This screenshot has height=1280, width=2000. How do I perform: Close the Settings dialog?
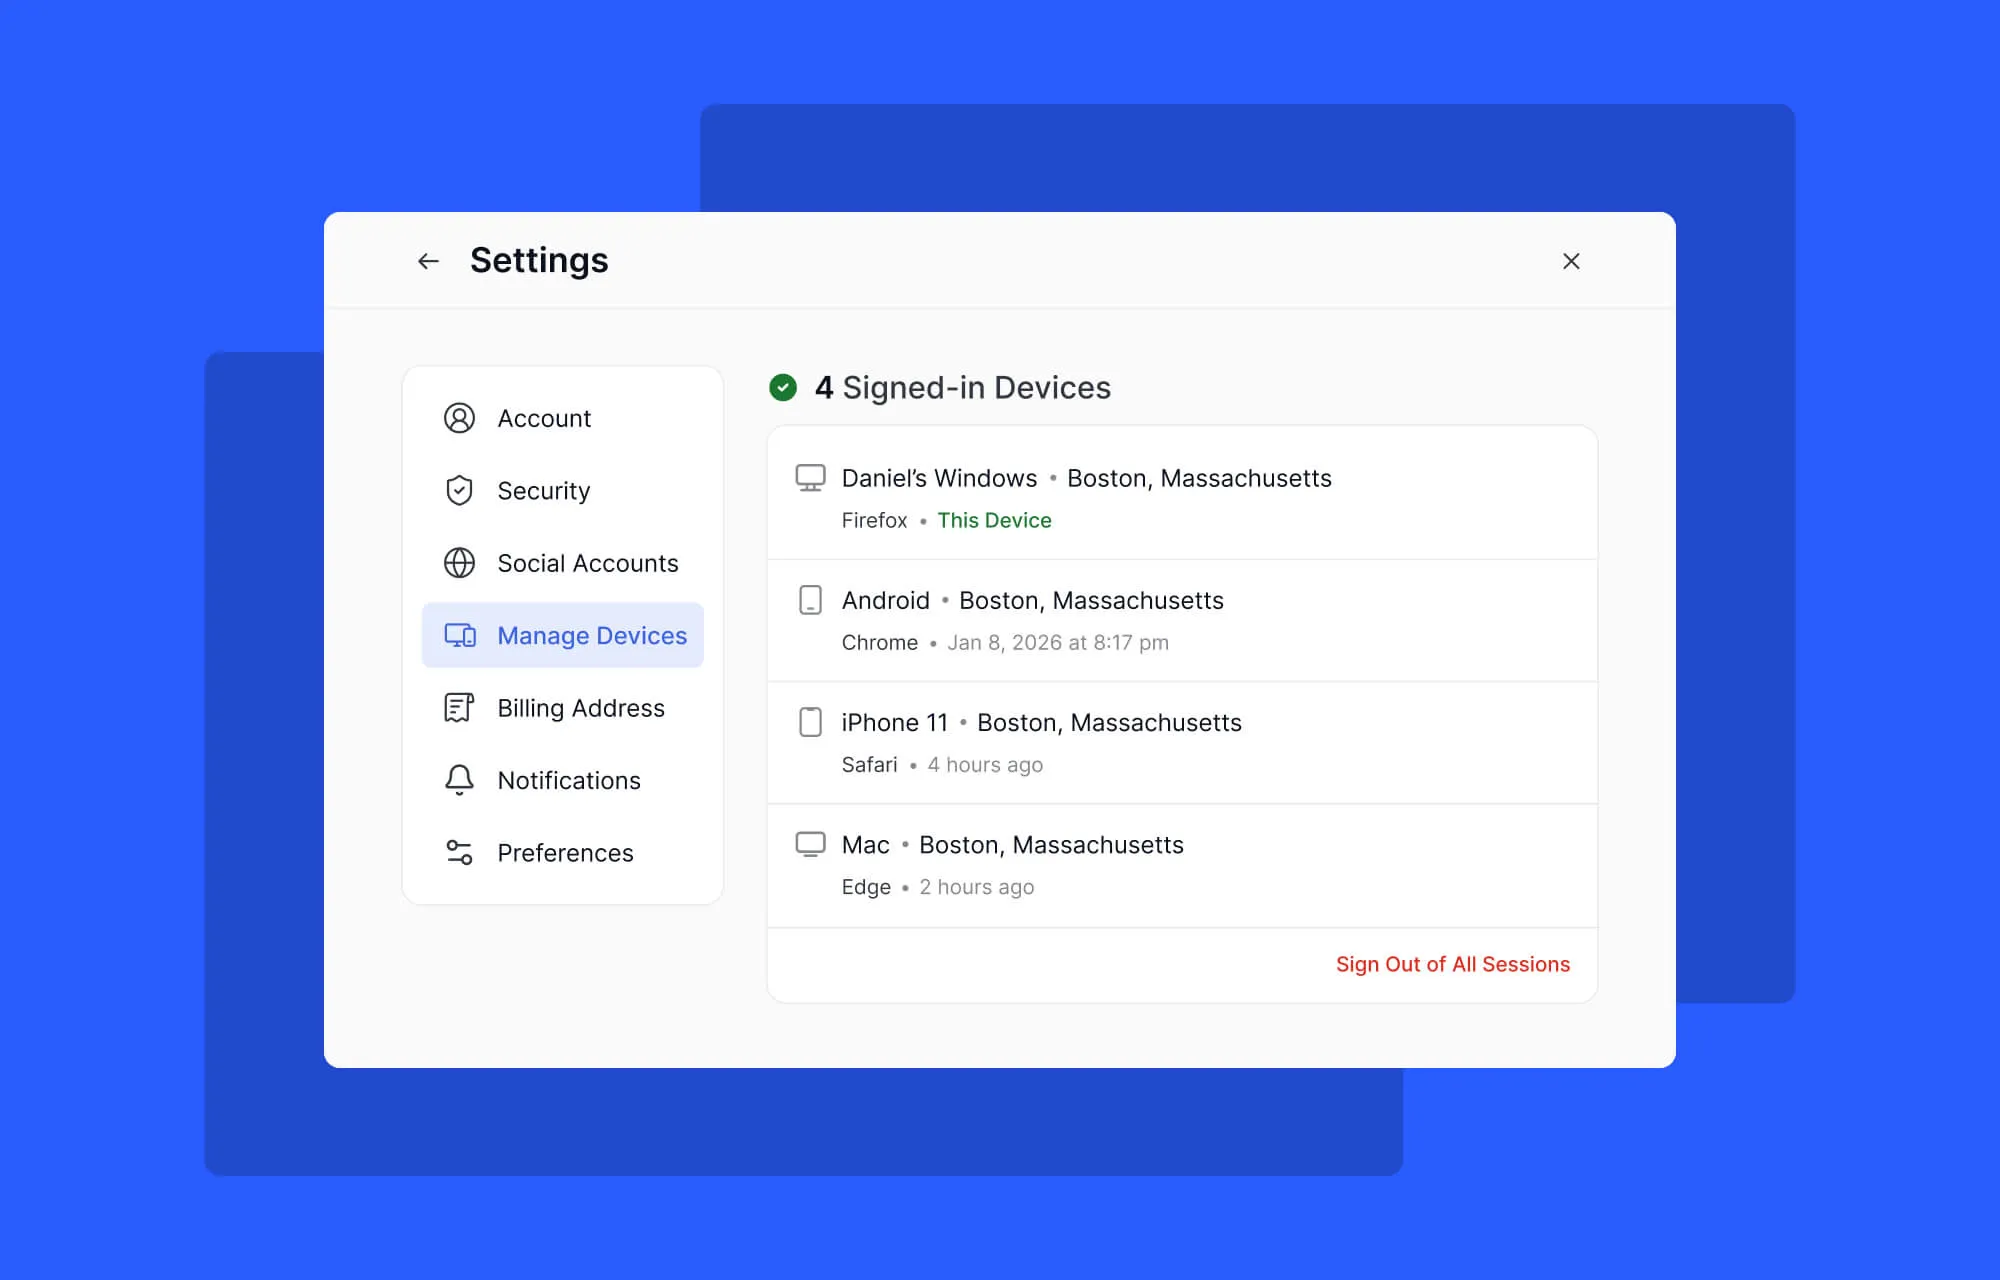tap(1570, 261)
